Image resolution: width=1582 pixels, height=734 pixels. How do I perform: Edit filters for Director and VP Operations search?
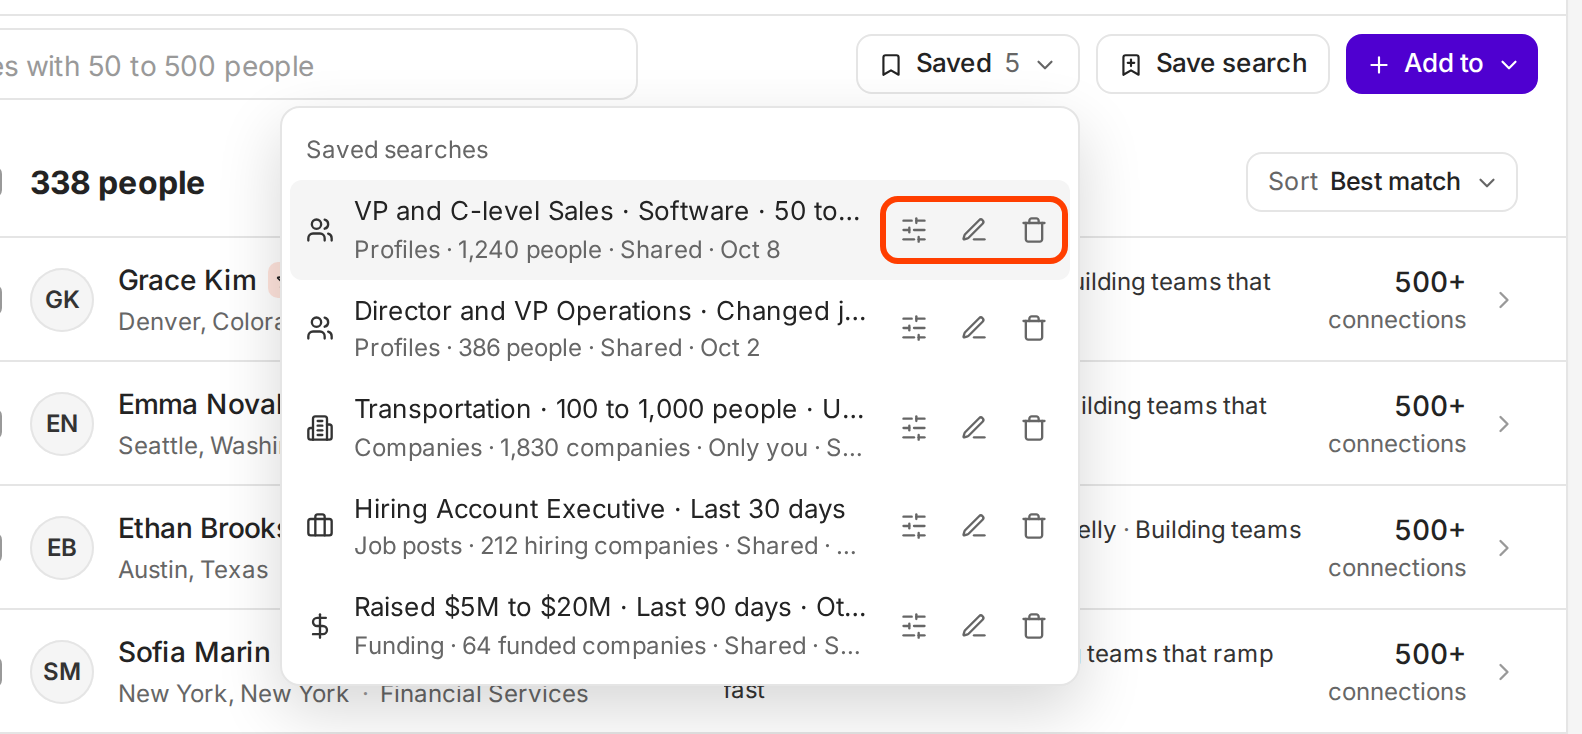pos(914,328)
